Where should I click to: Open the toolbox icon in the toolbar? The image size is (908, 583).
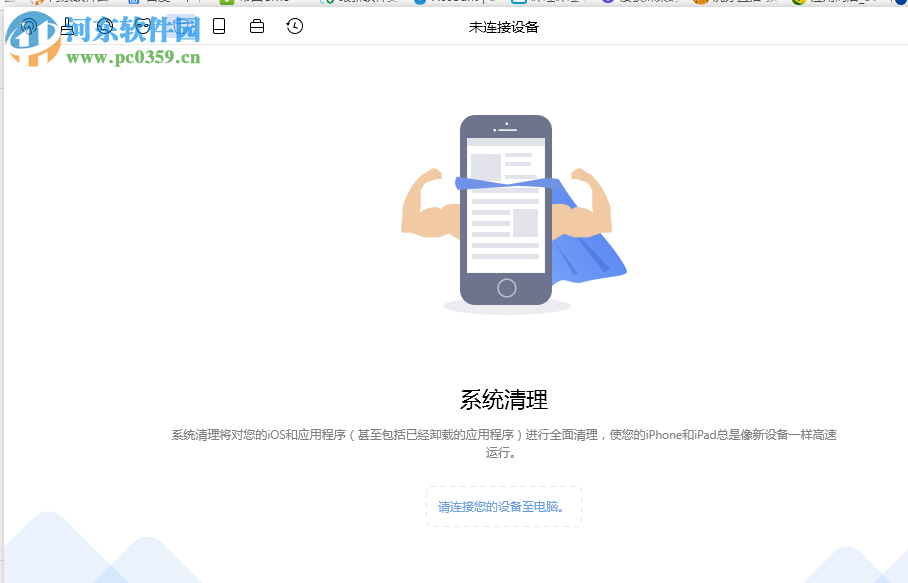[256, 26]
